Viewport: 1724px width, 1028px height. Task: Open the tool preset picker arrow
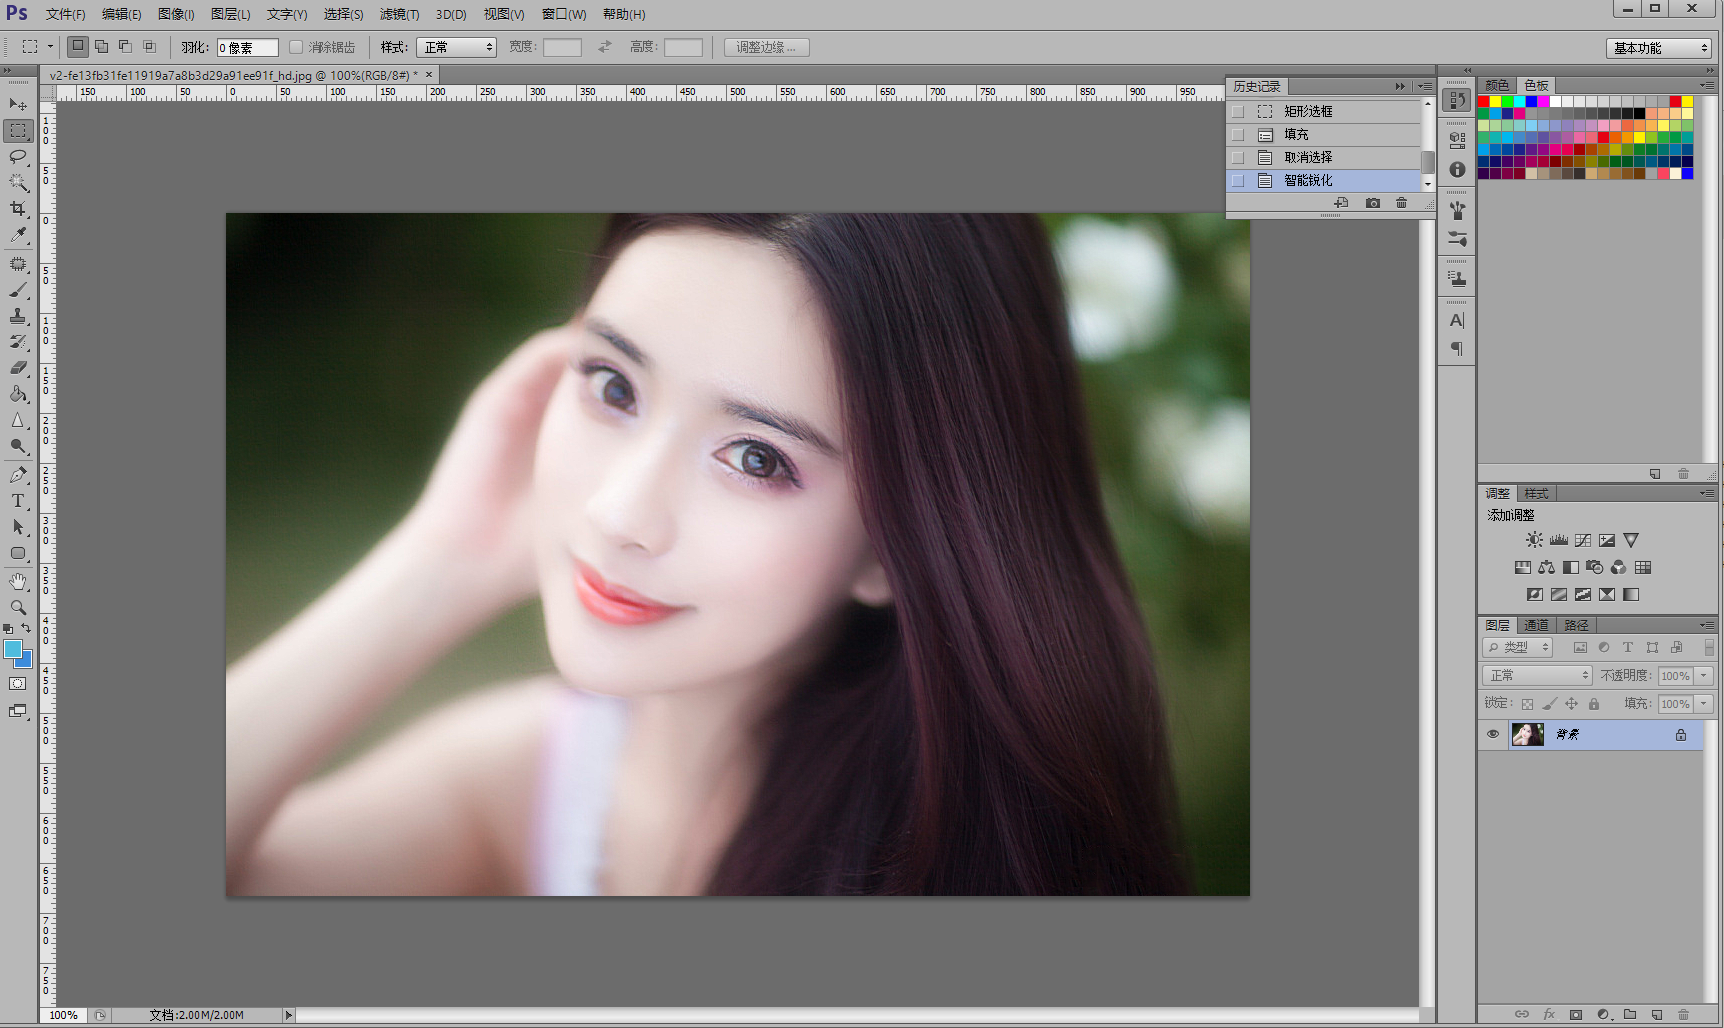(50, 46)
